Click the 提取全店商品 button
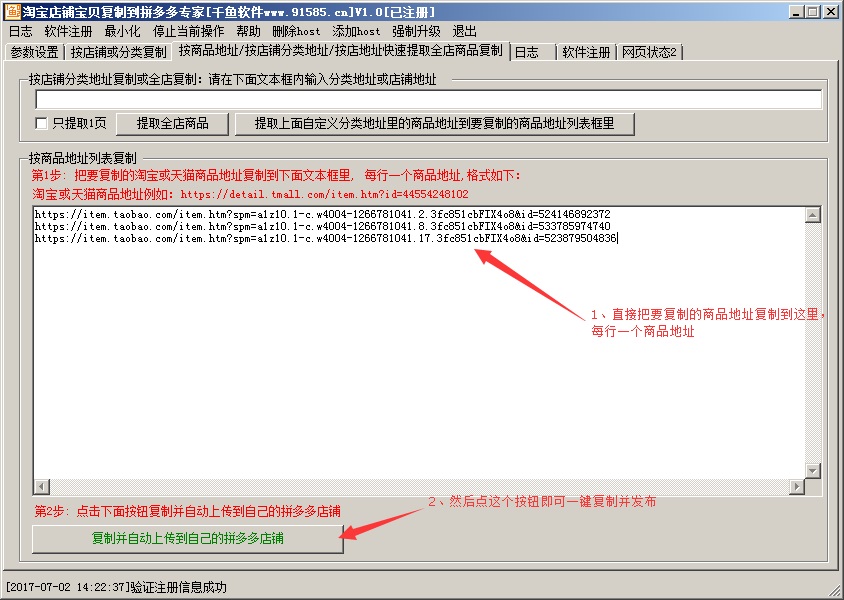844x600 pixels. [x=172, y=124]
